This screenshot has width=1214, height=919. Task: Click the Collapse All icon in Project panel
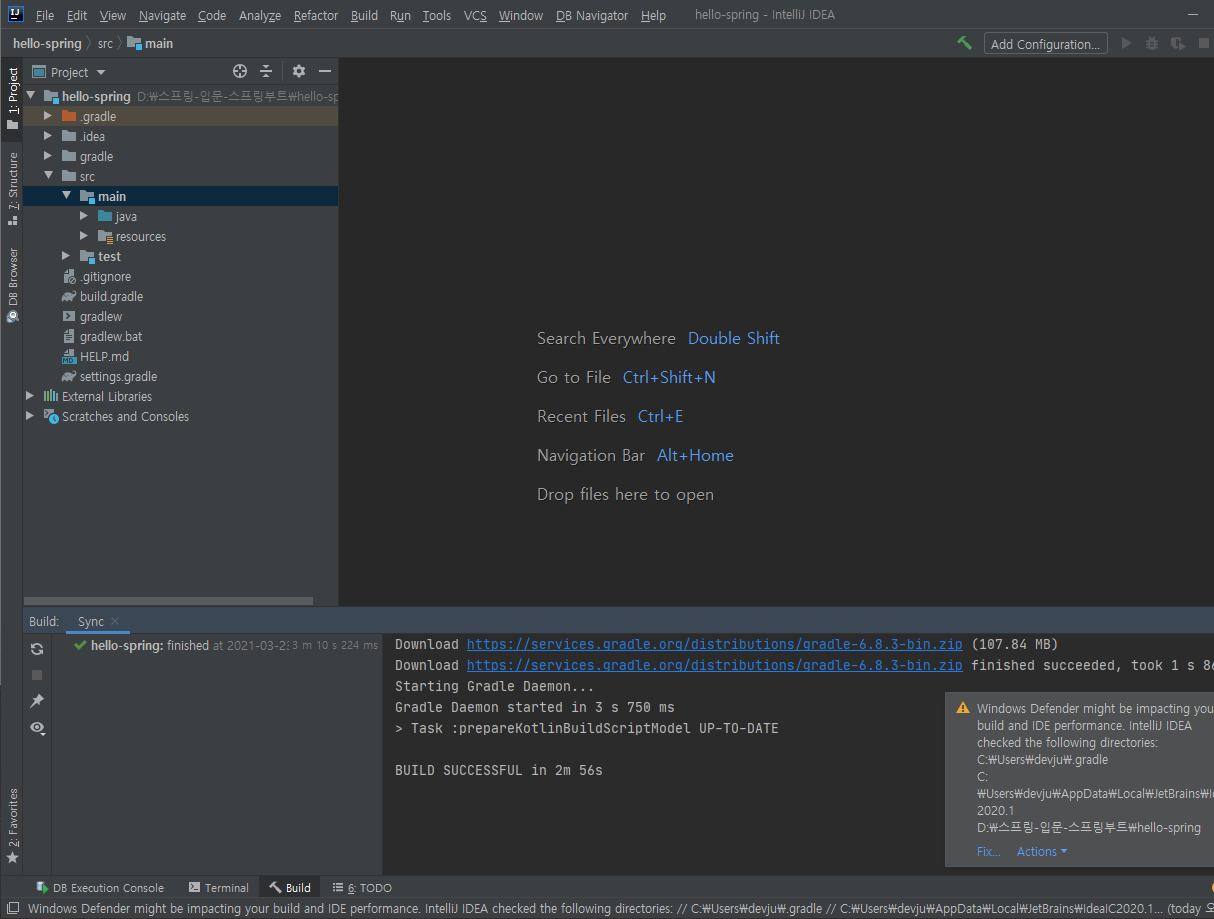pos(266,71)
